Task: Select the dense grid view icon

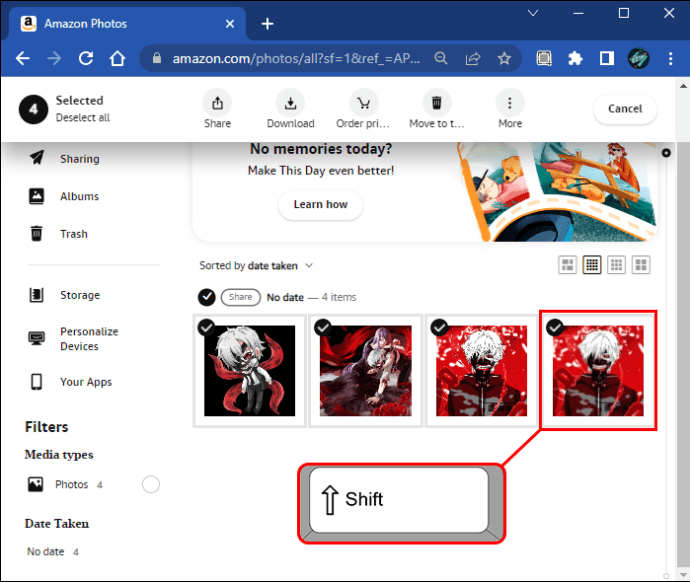Action: [592, 265]
